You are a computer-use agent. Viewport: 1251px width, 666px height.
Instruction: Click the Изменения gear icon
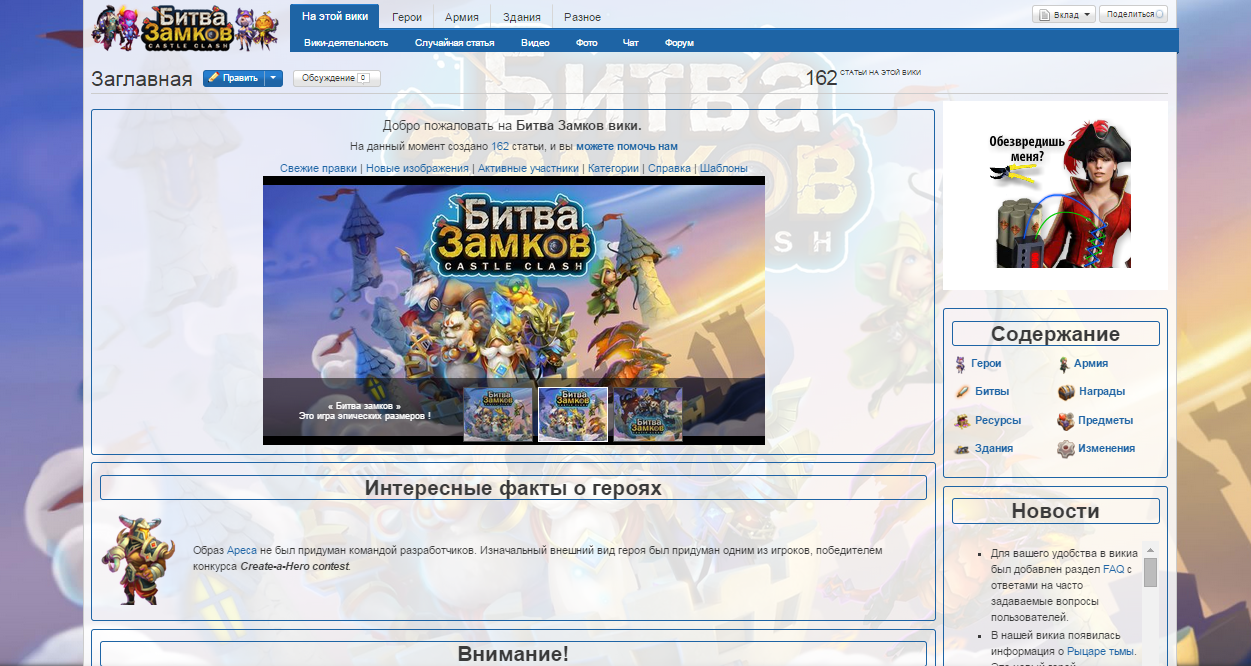[1066, 449]
